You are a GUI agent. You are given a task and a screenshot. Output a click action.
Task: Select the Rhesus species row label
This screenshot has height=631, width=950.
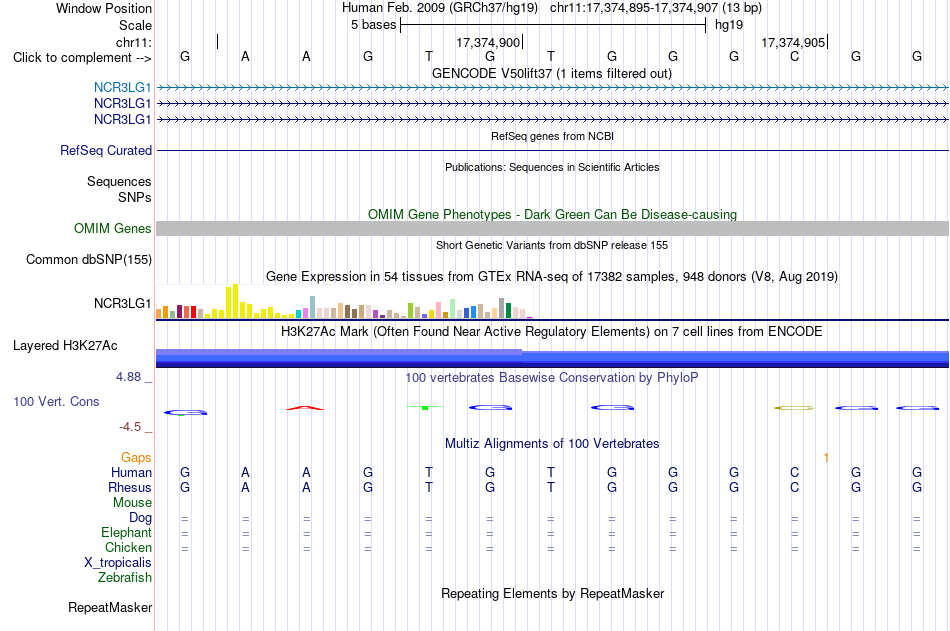(130, 487)
